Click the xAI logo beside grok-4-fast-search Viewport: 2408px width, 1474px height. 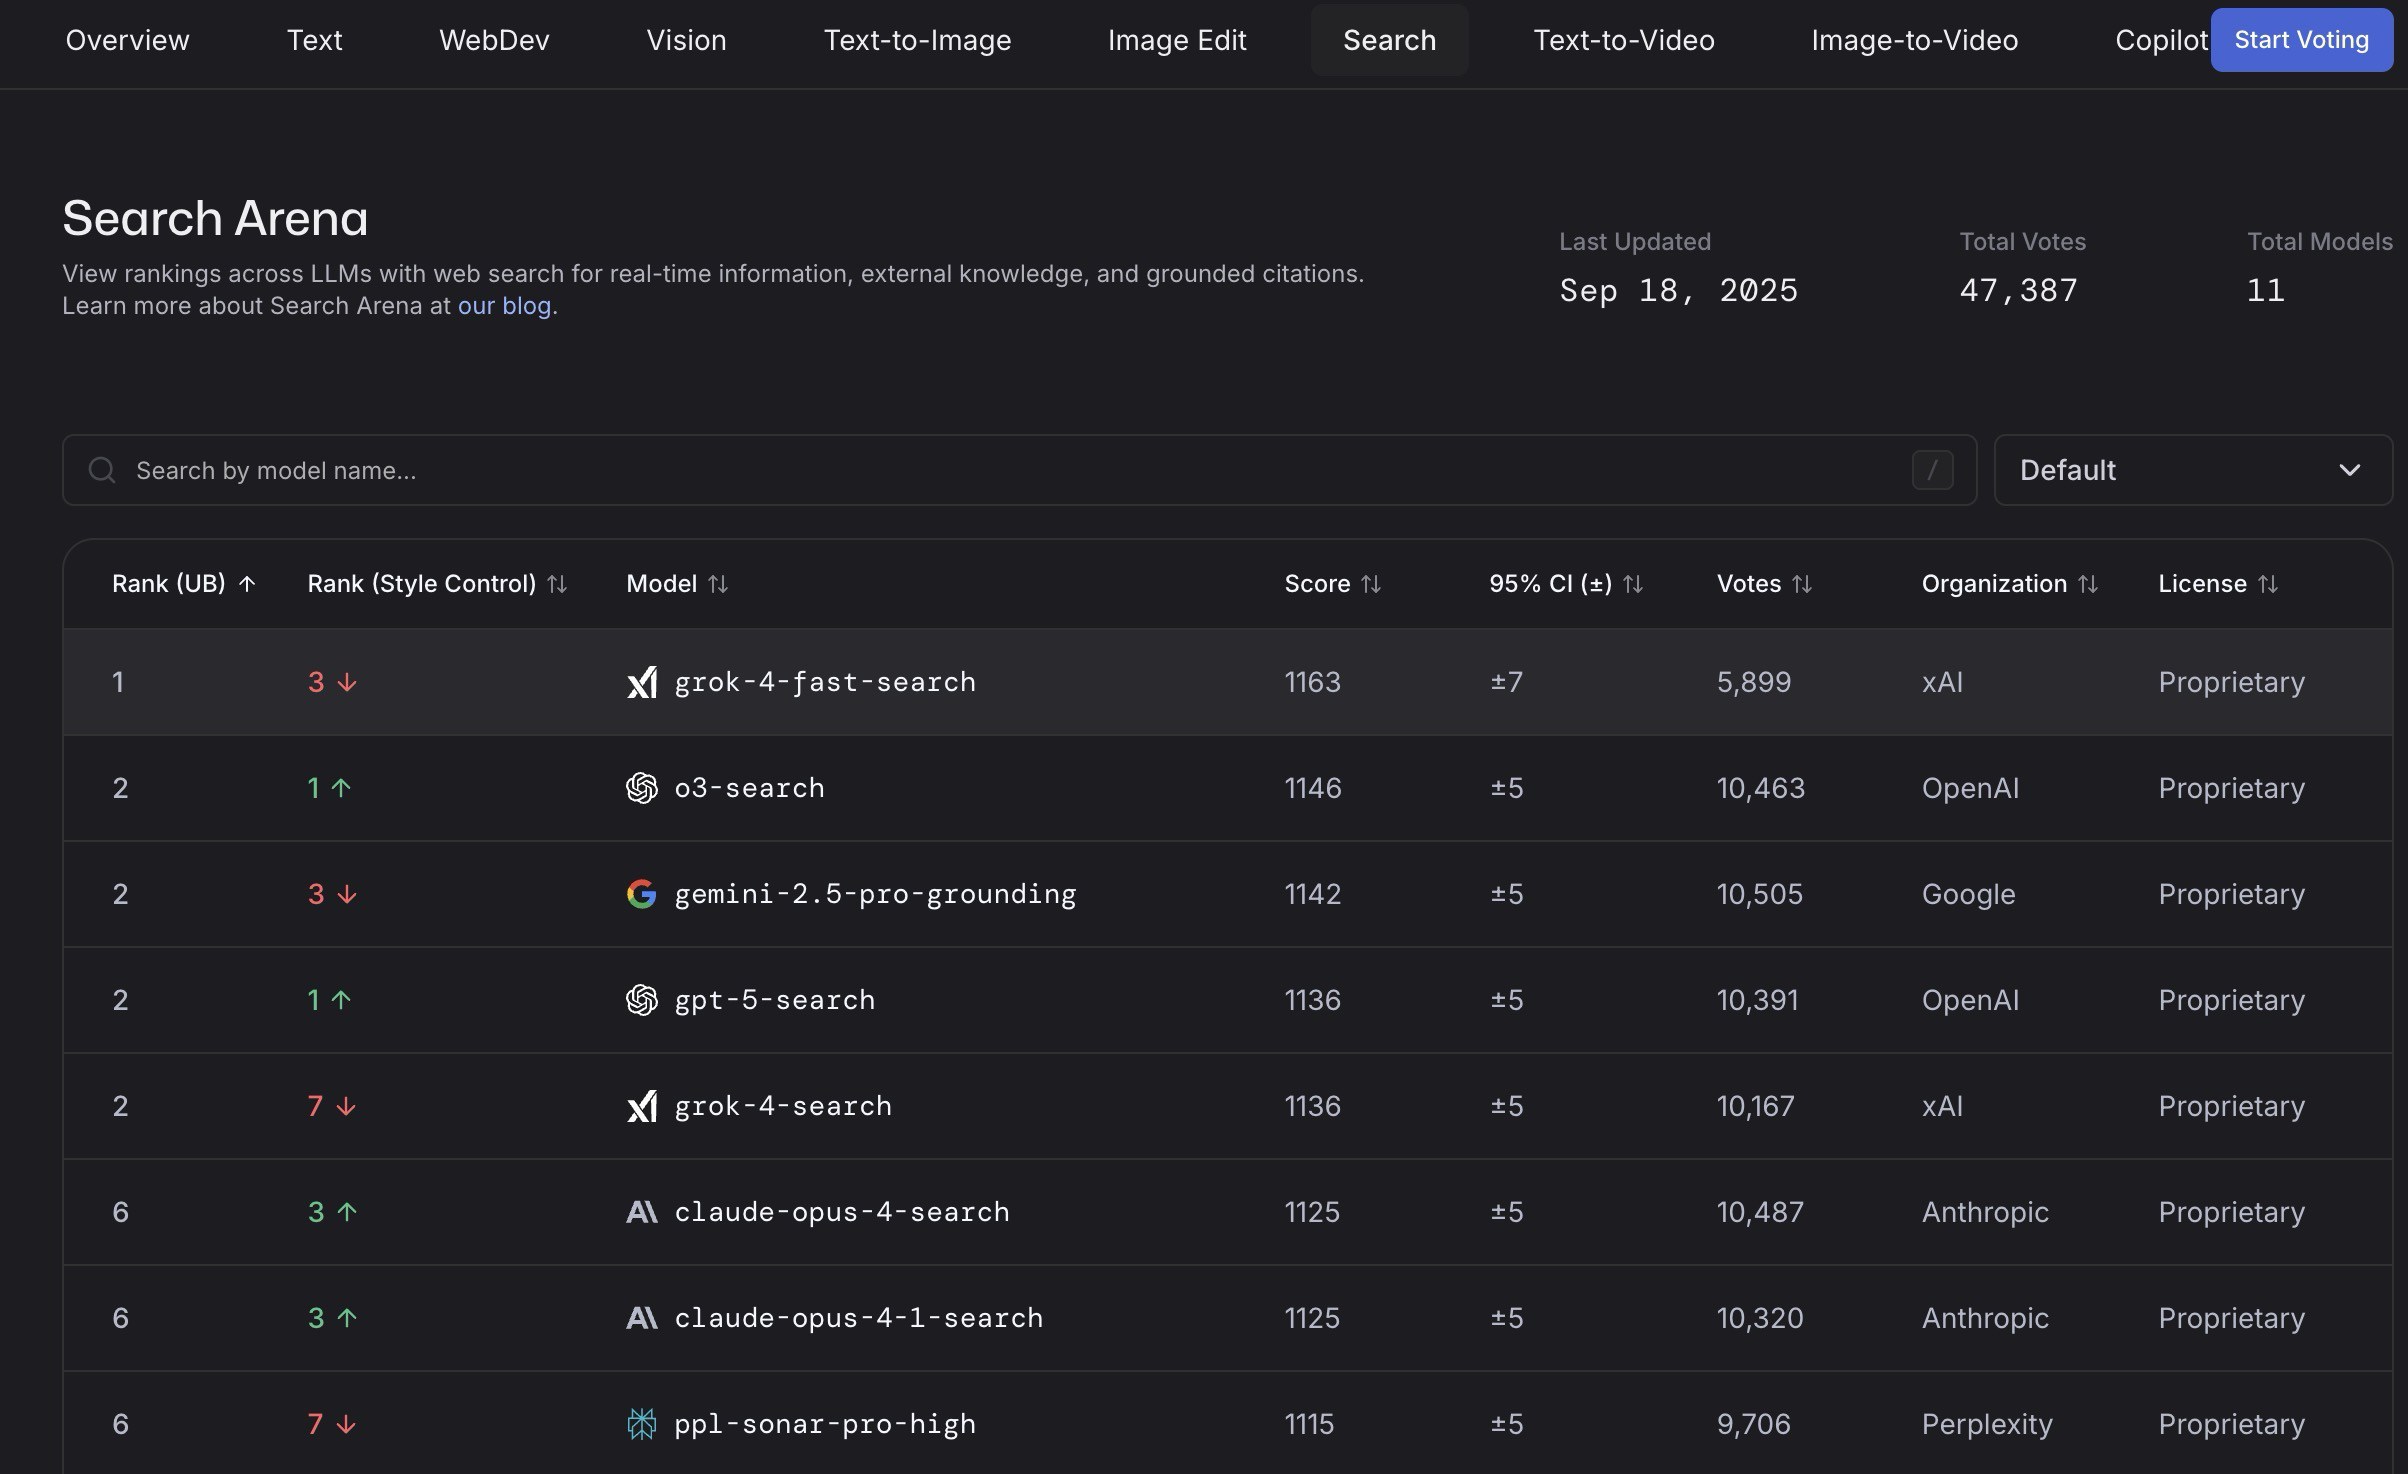pyautogui.click(x=641, y=682)
